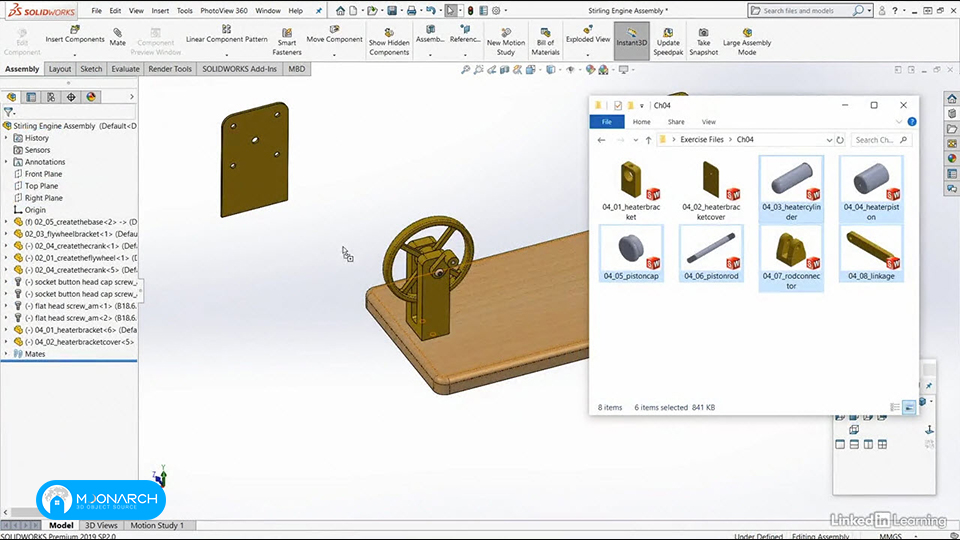Open PhotoView 360 menu
The width and height of the screenshot is (960, 540).
click(224, 10)
